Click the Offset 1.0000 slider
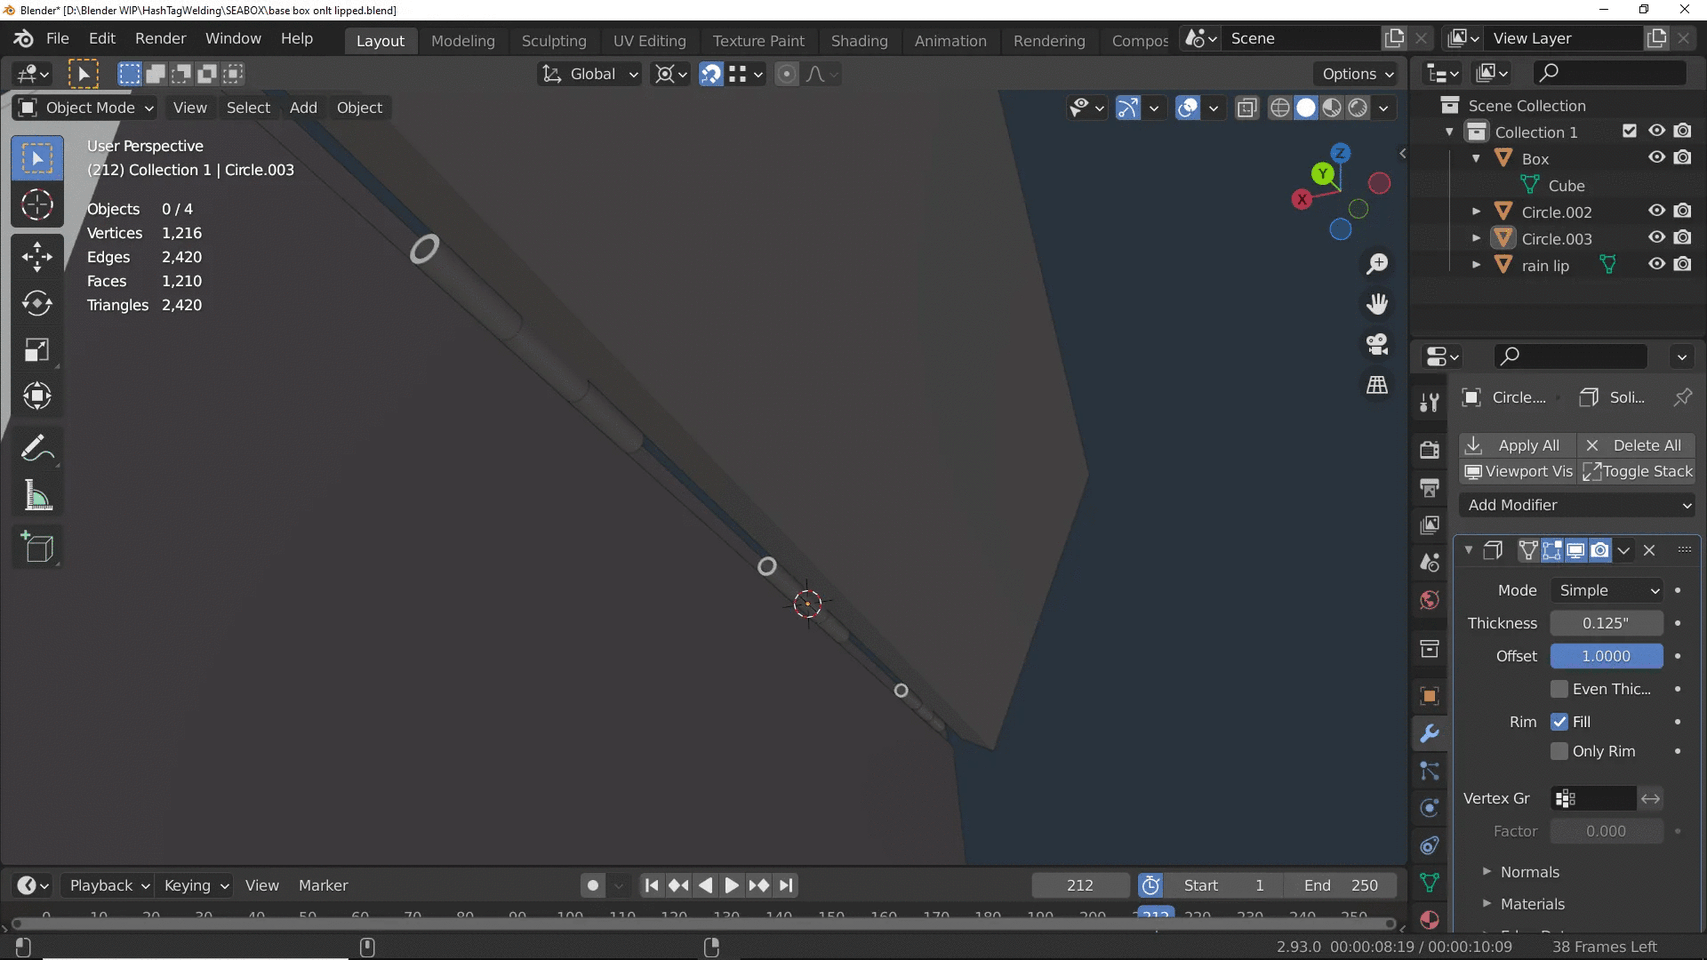Image resolution: width=1707 pixels, height=960 pixels. pos(1606,656)
